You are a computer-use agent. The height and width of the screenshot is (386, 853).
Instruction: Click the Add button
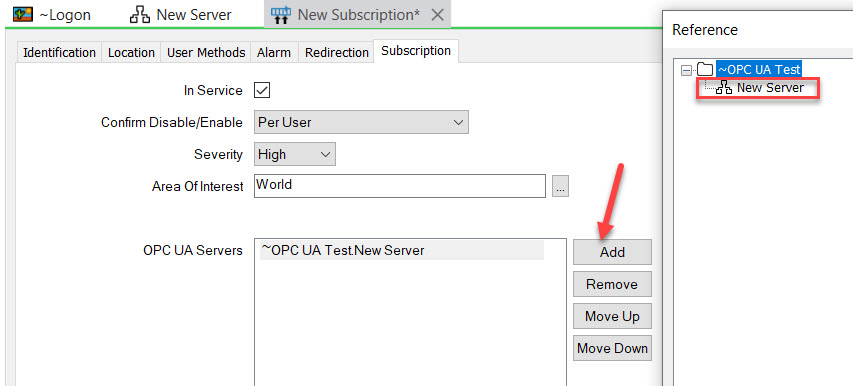pos(613,252)
